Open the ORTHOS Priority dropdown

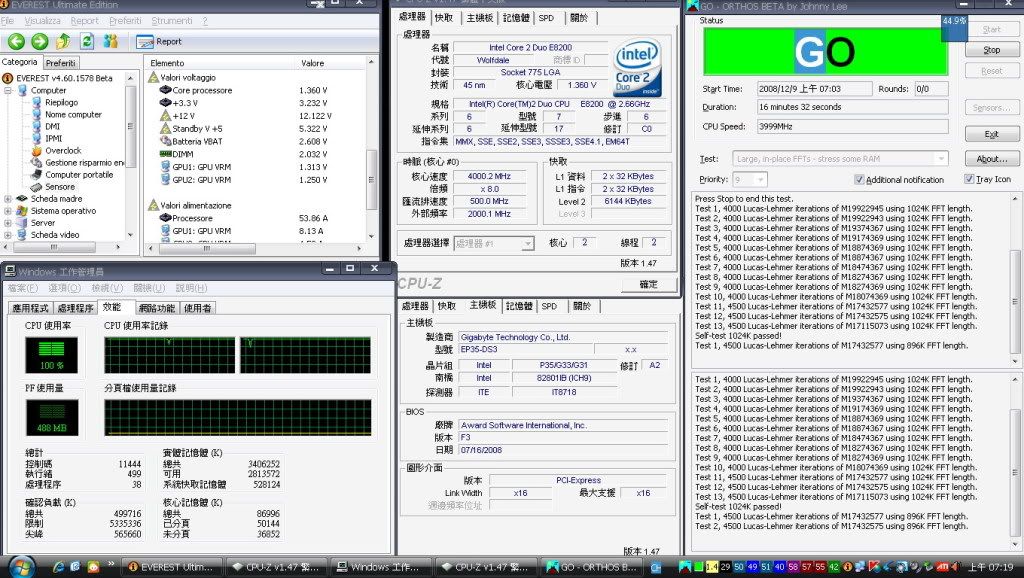click(760, 180)
